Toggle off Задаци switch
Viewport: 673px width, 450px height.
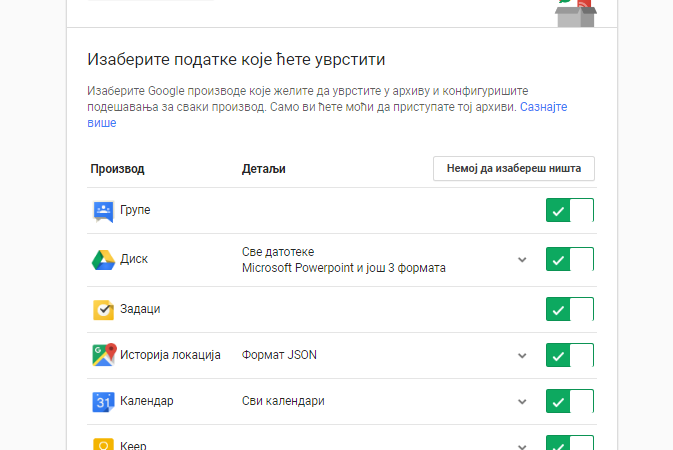pos(570,309)
